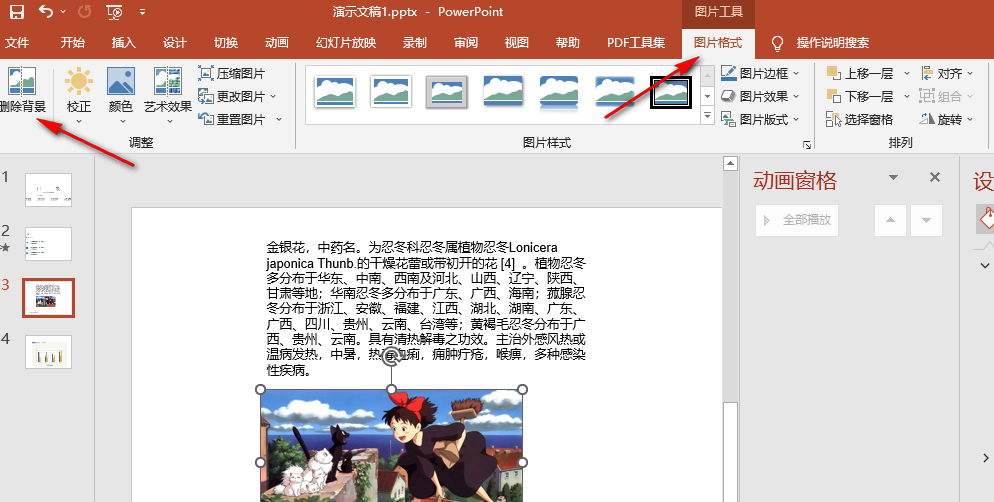Apply the thick black double frame style
Image resolution: width=994 pixels, height=502 pixels.
[671, 92]
